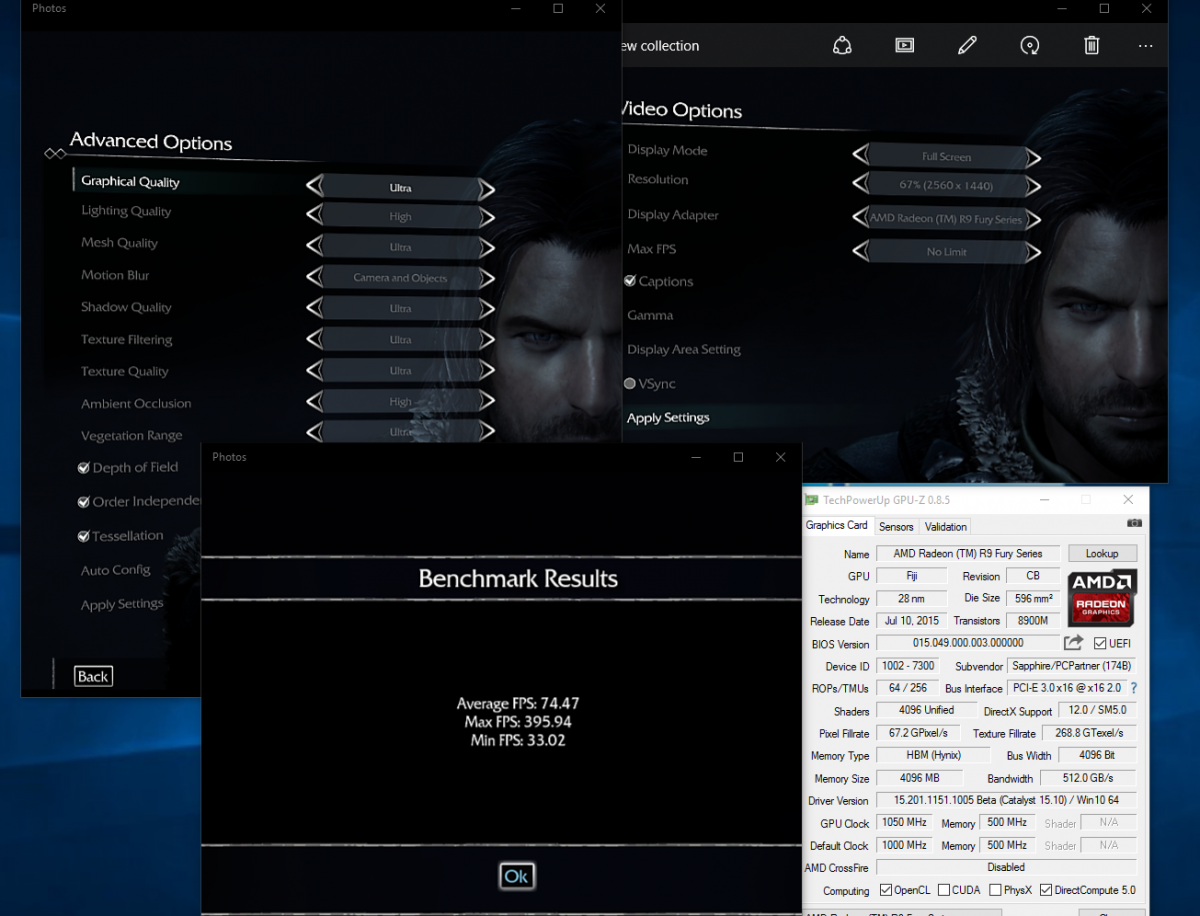
Task: Toggle the VSync option
Action: tap(630, 383)
